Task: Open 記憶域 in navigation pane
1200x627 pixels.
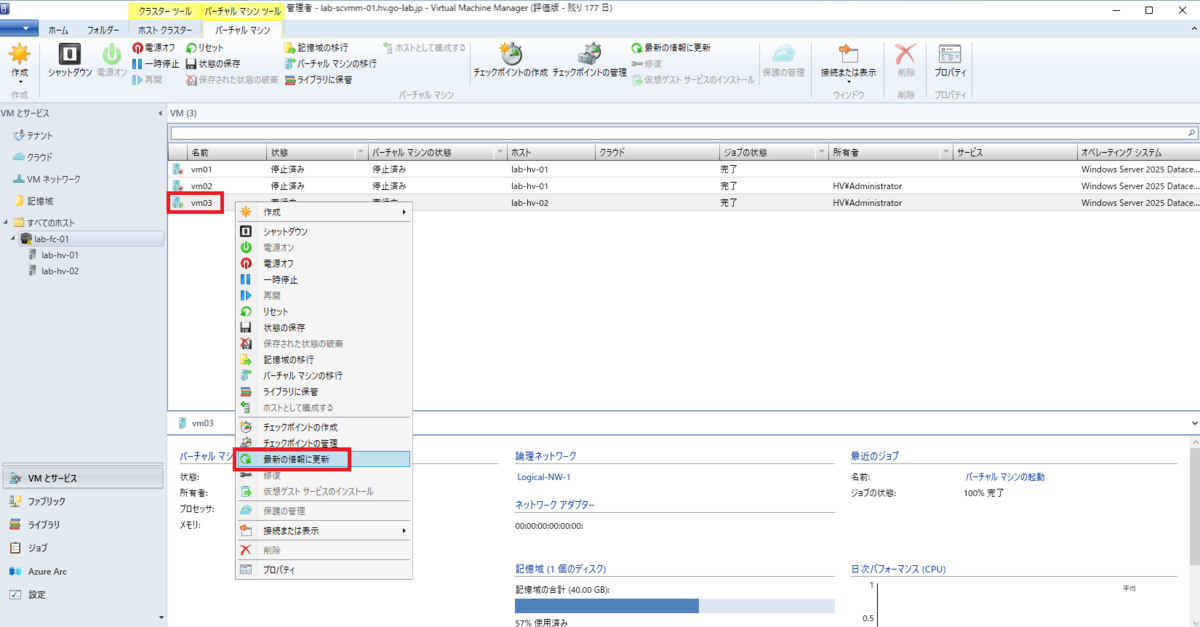Action: coord(32,201)
